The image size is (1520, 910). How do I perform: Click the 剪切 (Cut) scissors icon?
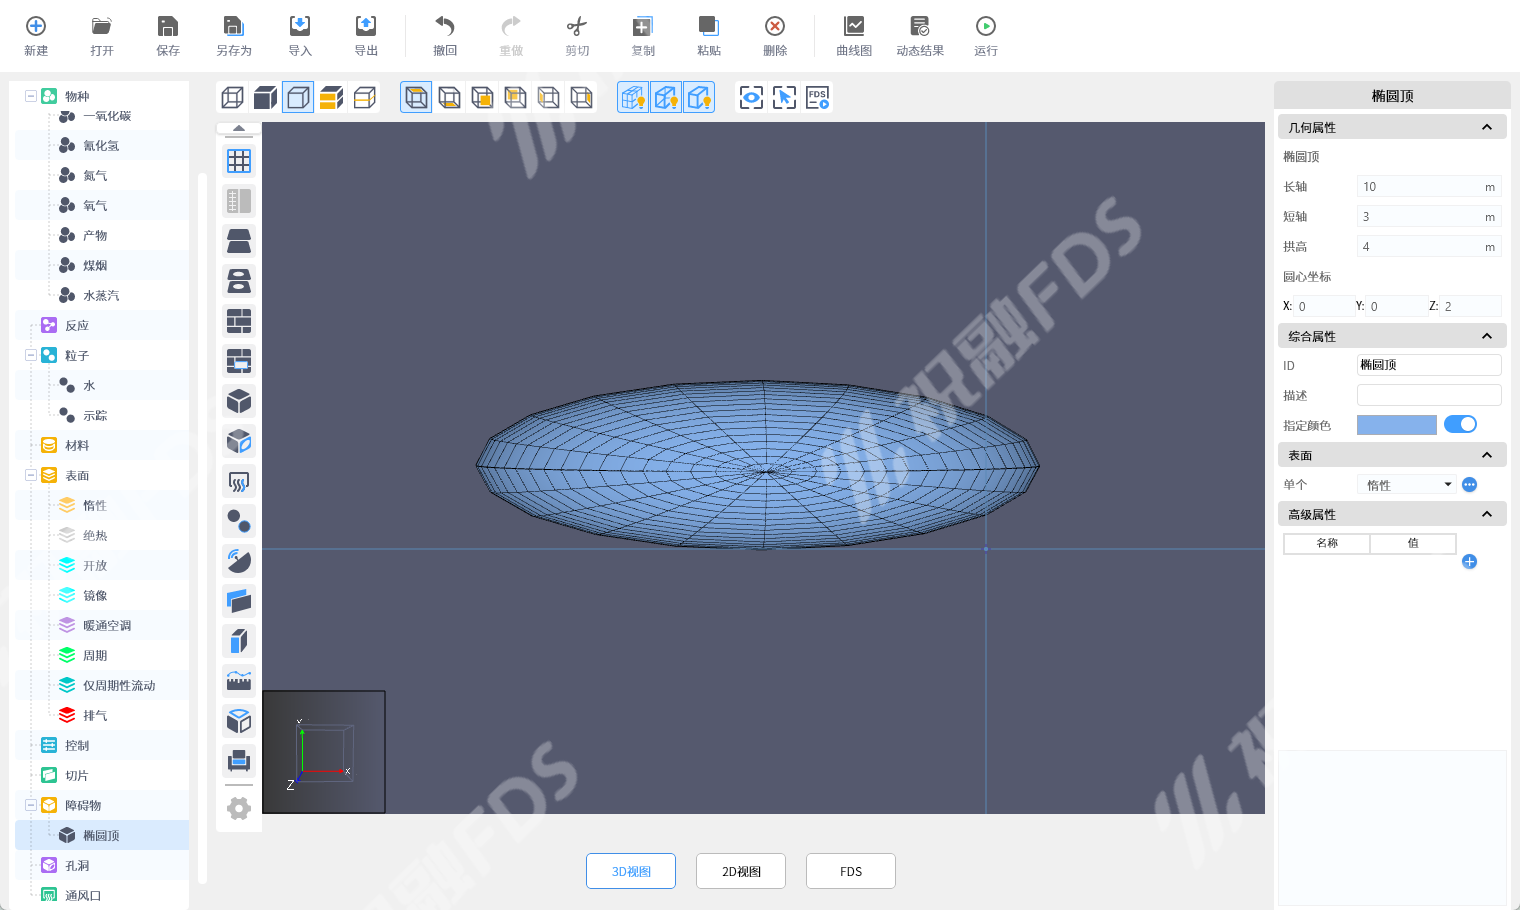point(577,27)
